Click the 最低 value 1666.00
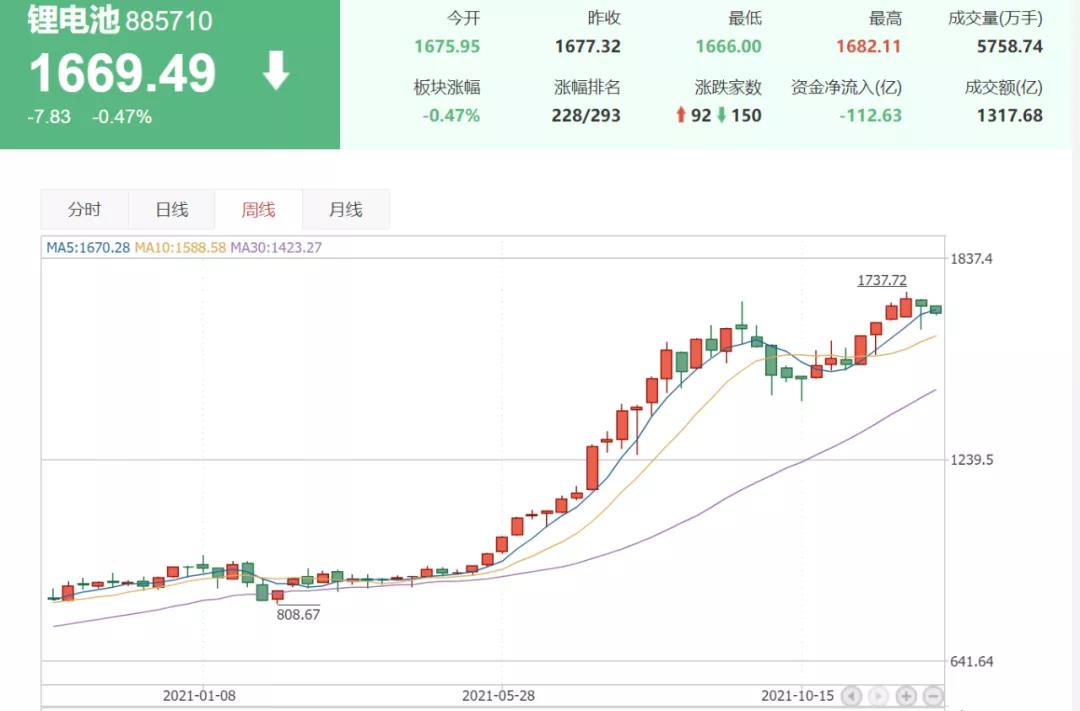This screenshot has width=1080, height=711. tap(729, 47)
